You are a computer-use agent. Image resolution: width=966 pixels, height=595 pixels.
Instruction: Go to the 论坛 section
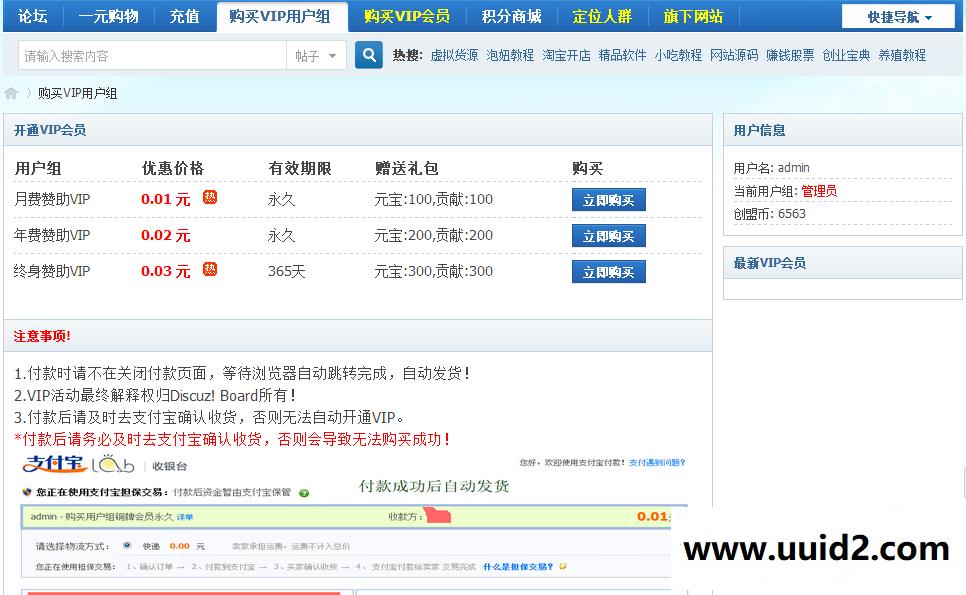tap(32, 16)
